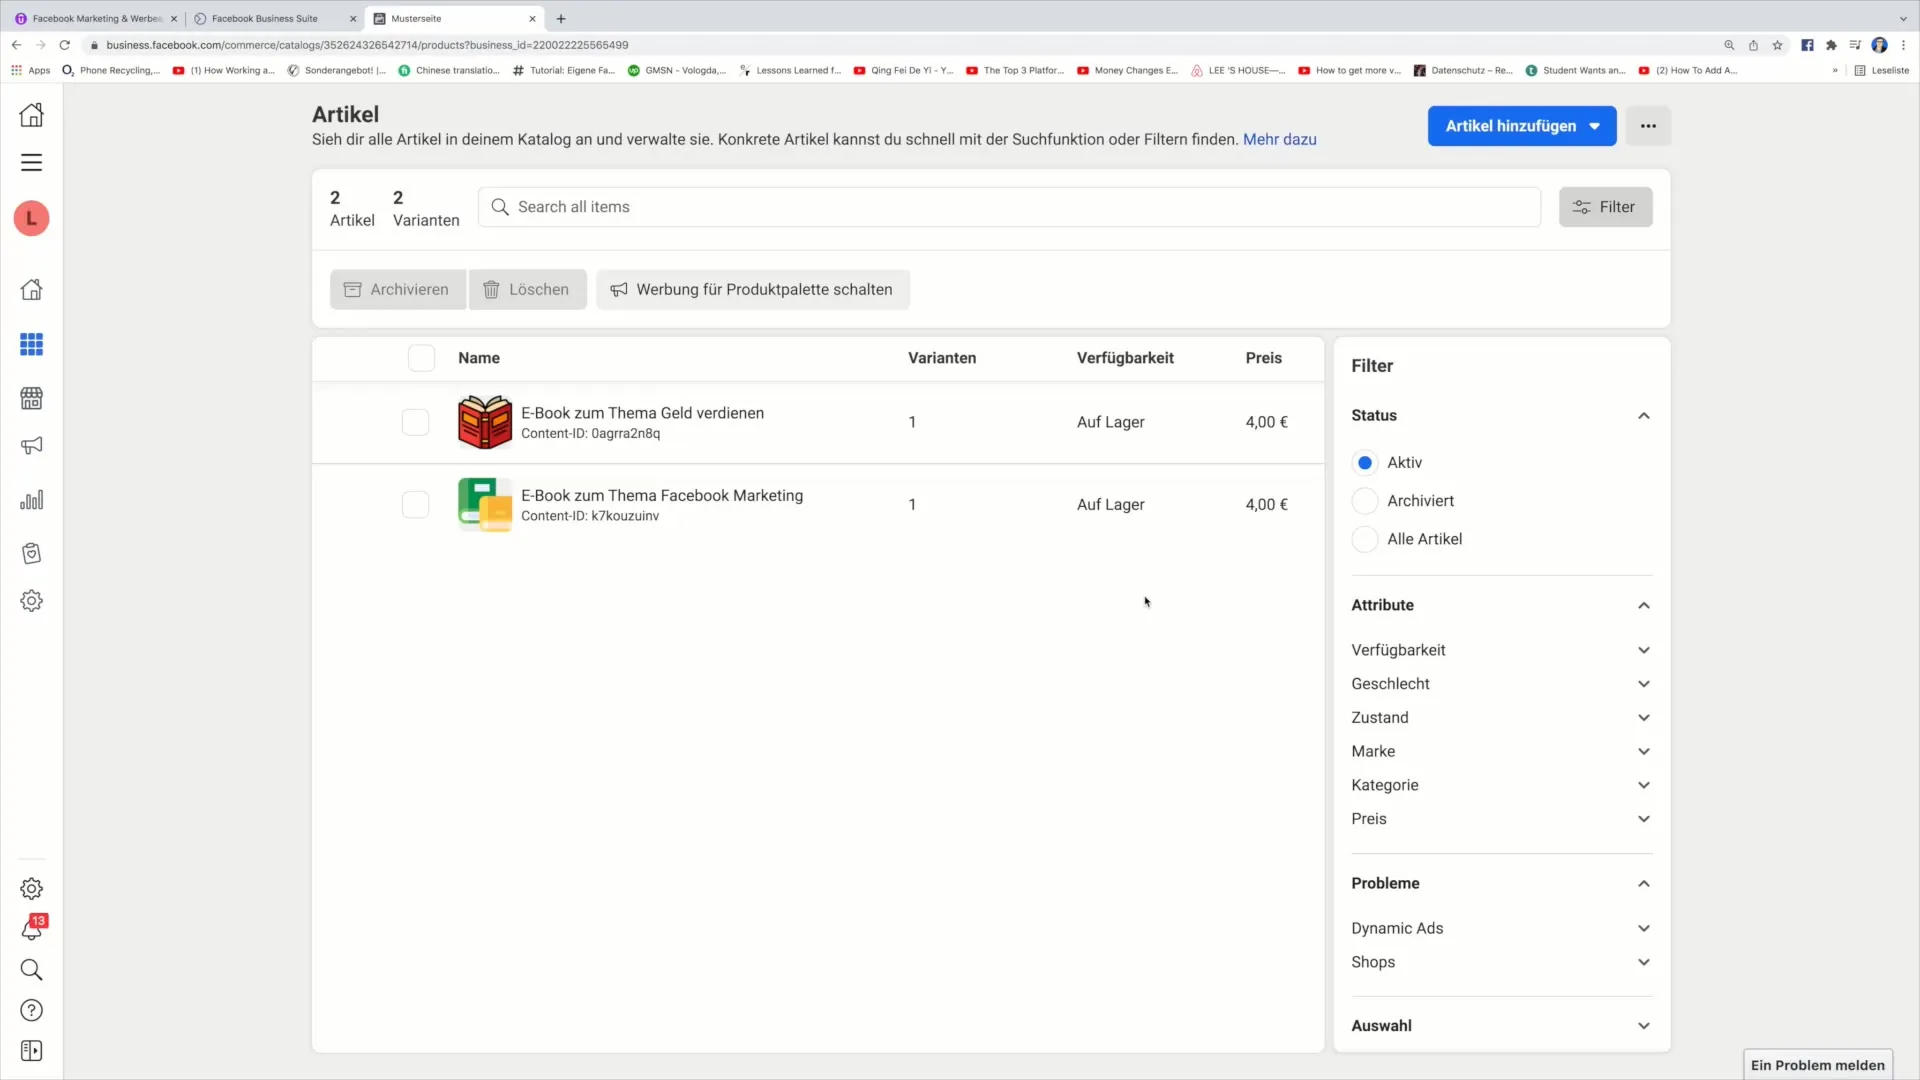The image size is (1920, 1080).
Task: Click the Filter button
Action: coord(1604,207)
